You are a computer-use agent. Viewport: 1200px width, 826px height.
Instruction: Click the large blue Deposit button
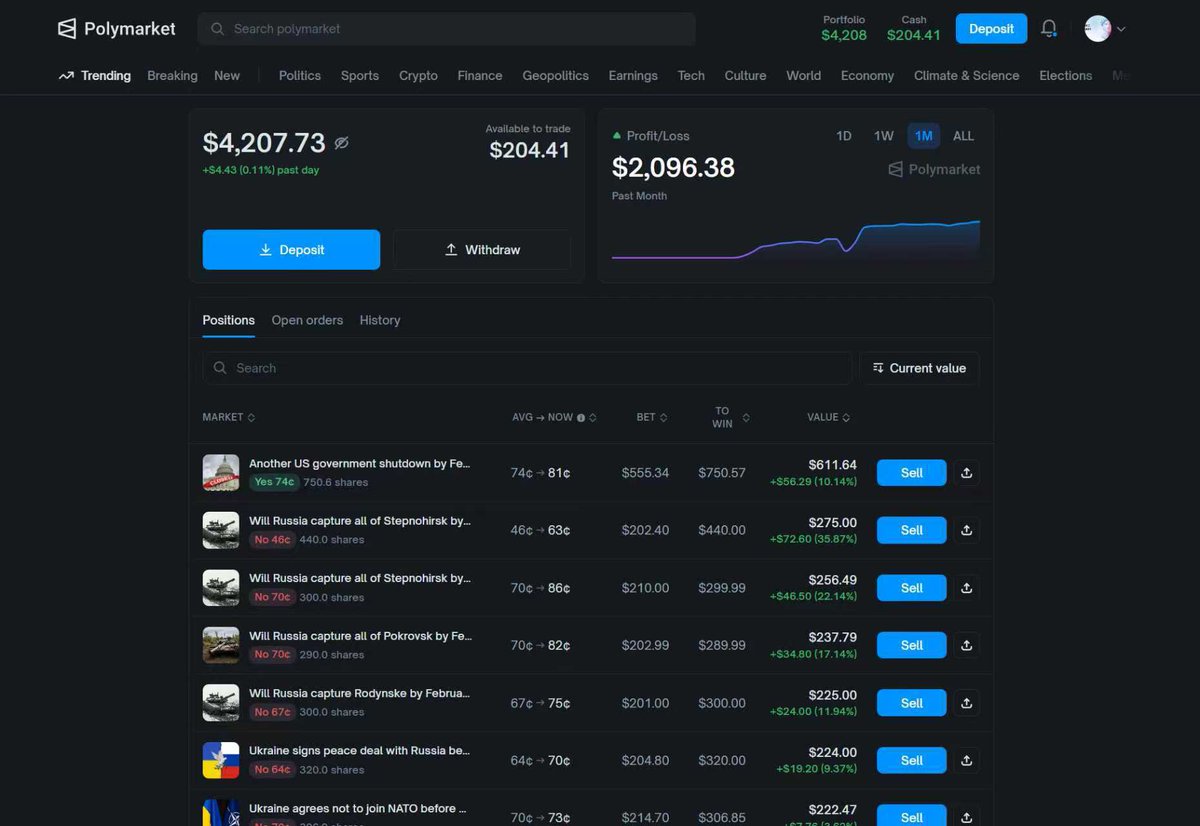tap(291, 250)
